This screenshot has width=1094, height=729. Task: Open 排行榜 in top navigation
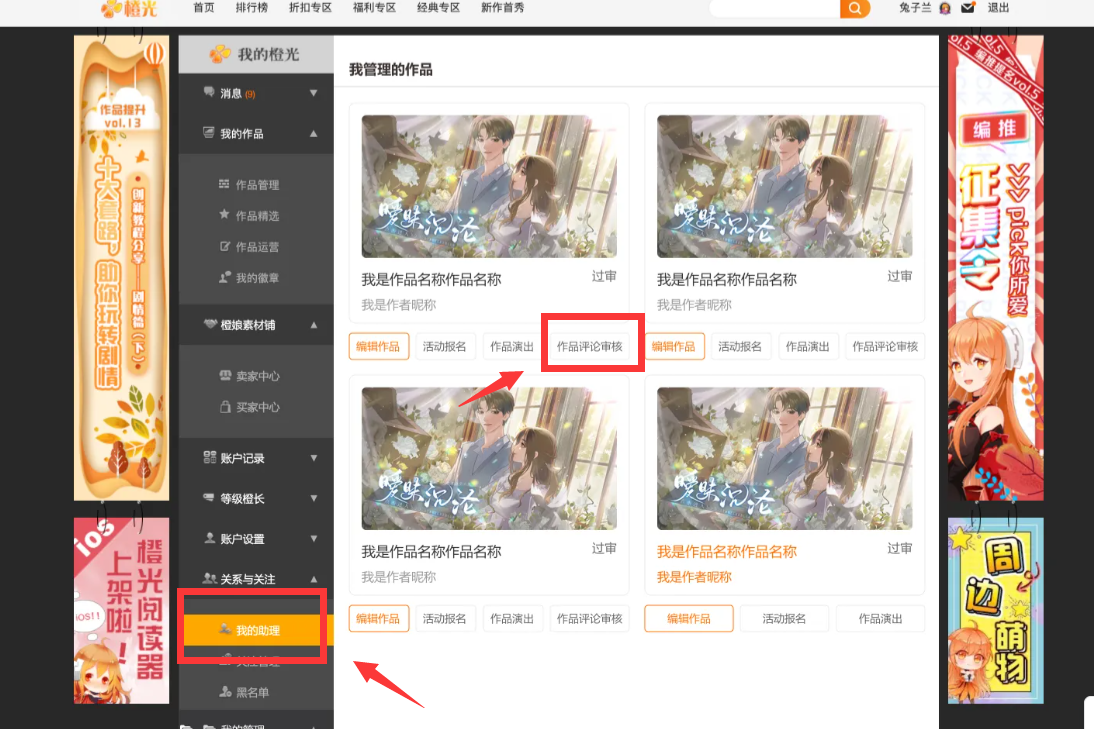point(252,8)
